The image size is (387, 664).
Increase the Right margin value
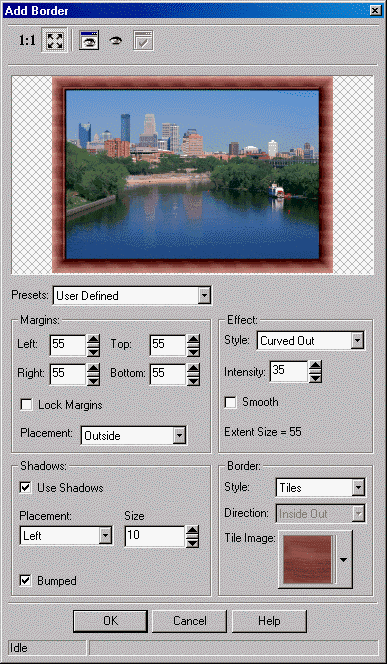(93, 369)
